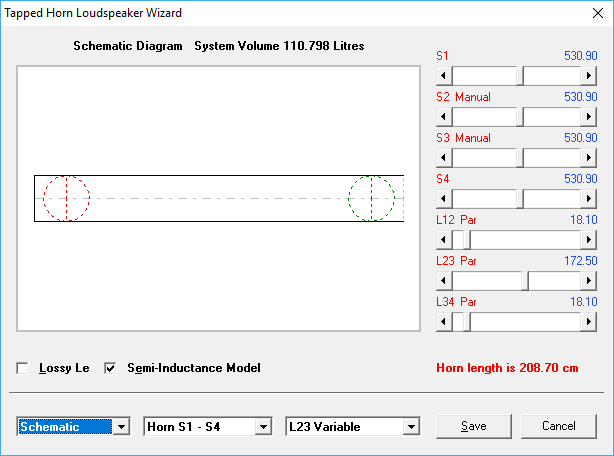Click the L23 Par slider thumb
Screen dimensions: 614x456
pyautogui.click(x=524, y=281)
